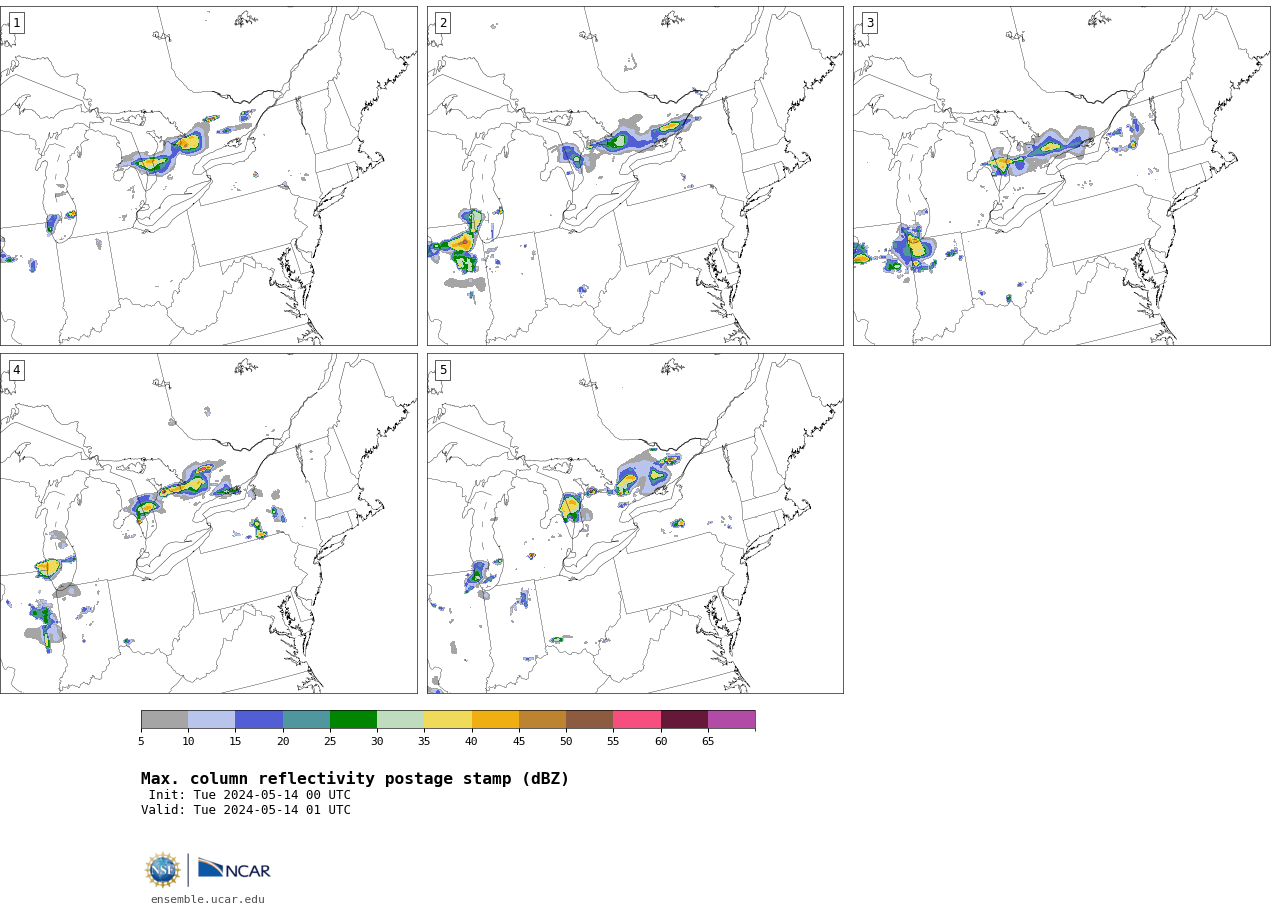Click the NSF logo icon
1280x910 pixels.
(x=163, y=870)
